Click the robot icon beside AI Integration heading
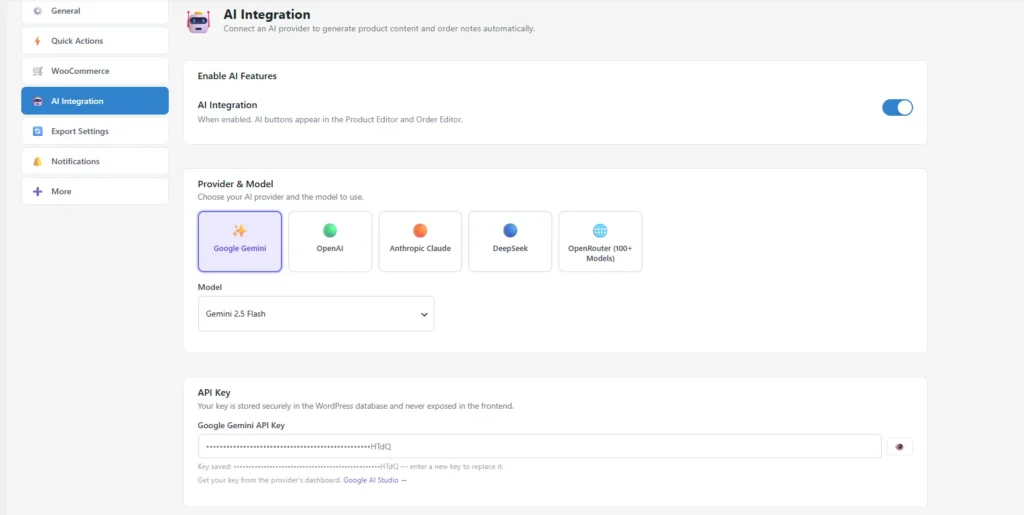This screenshot has width=1024, height=515. coord(199,22)
